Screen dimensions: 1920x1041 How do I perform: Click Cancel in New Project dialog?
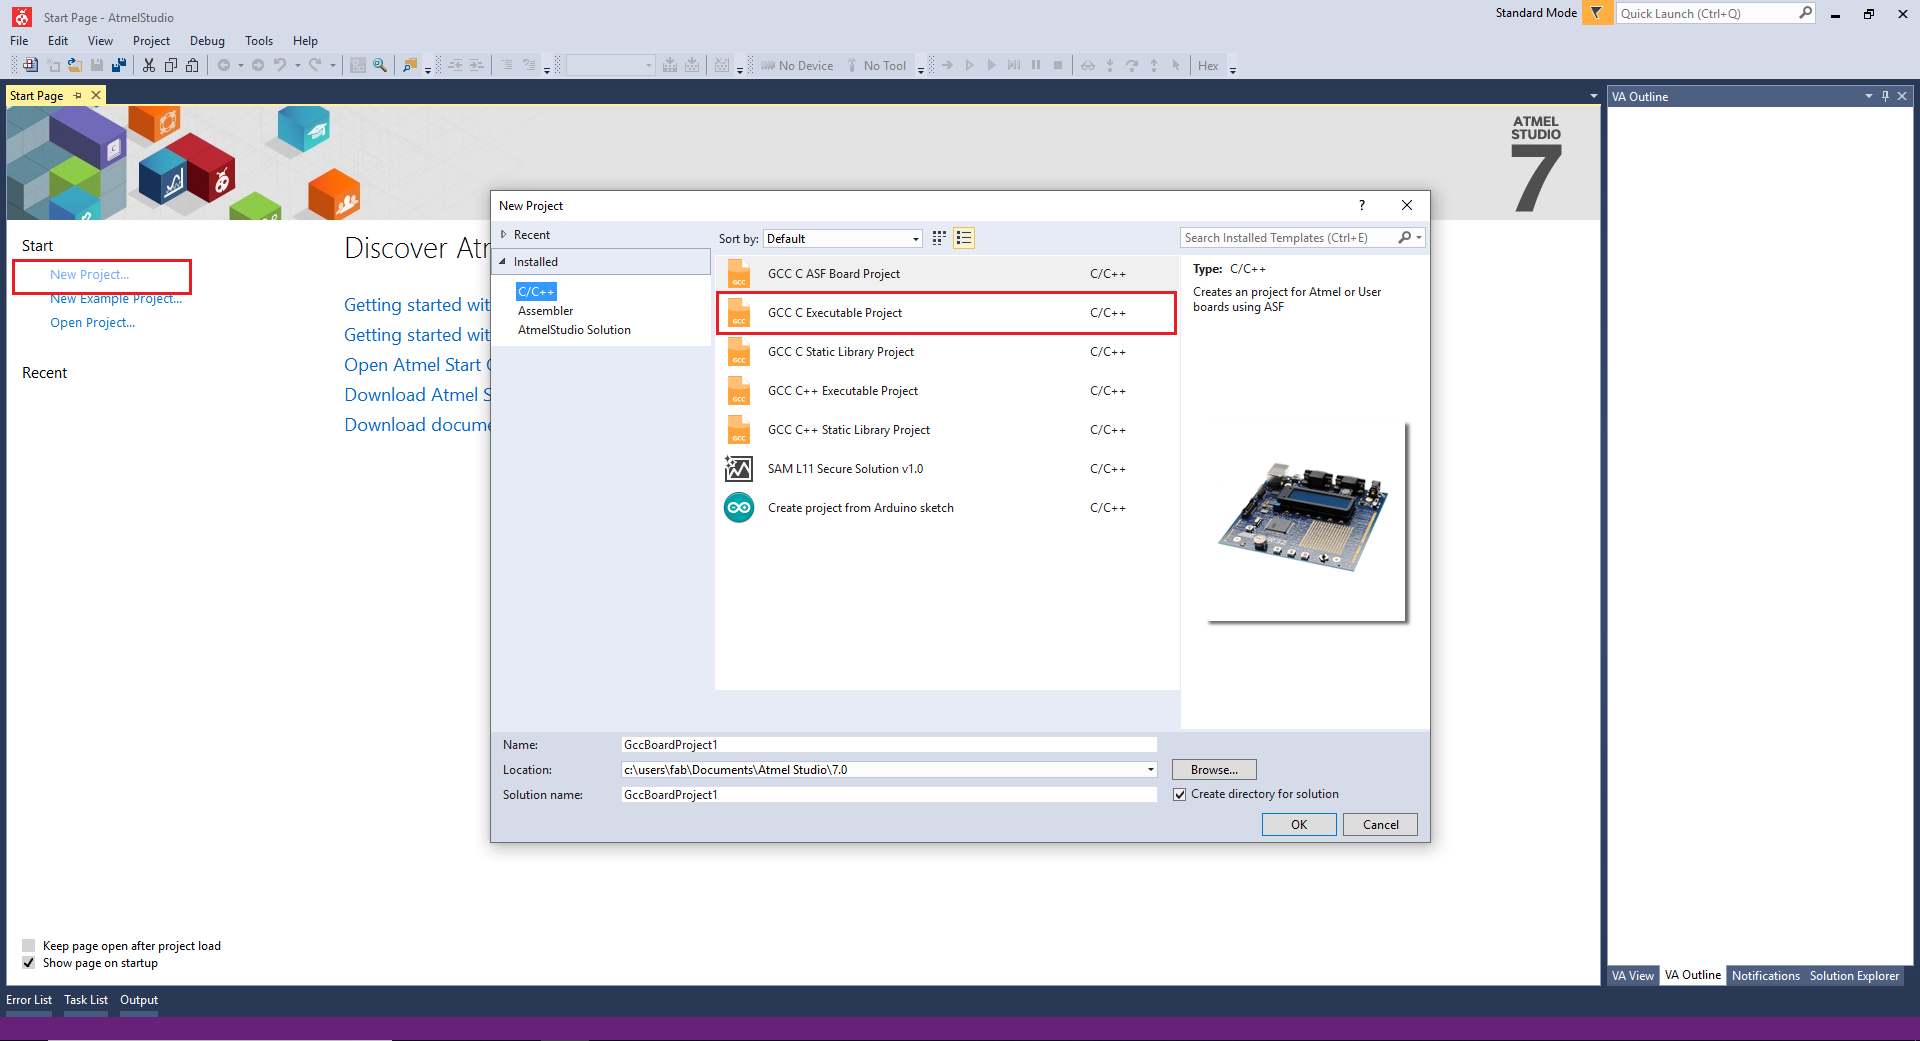1380,825
